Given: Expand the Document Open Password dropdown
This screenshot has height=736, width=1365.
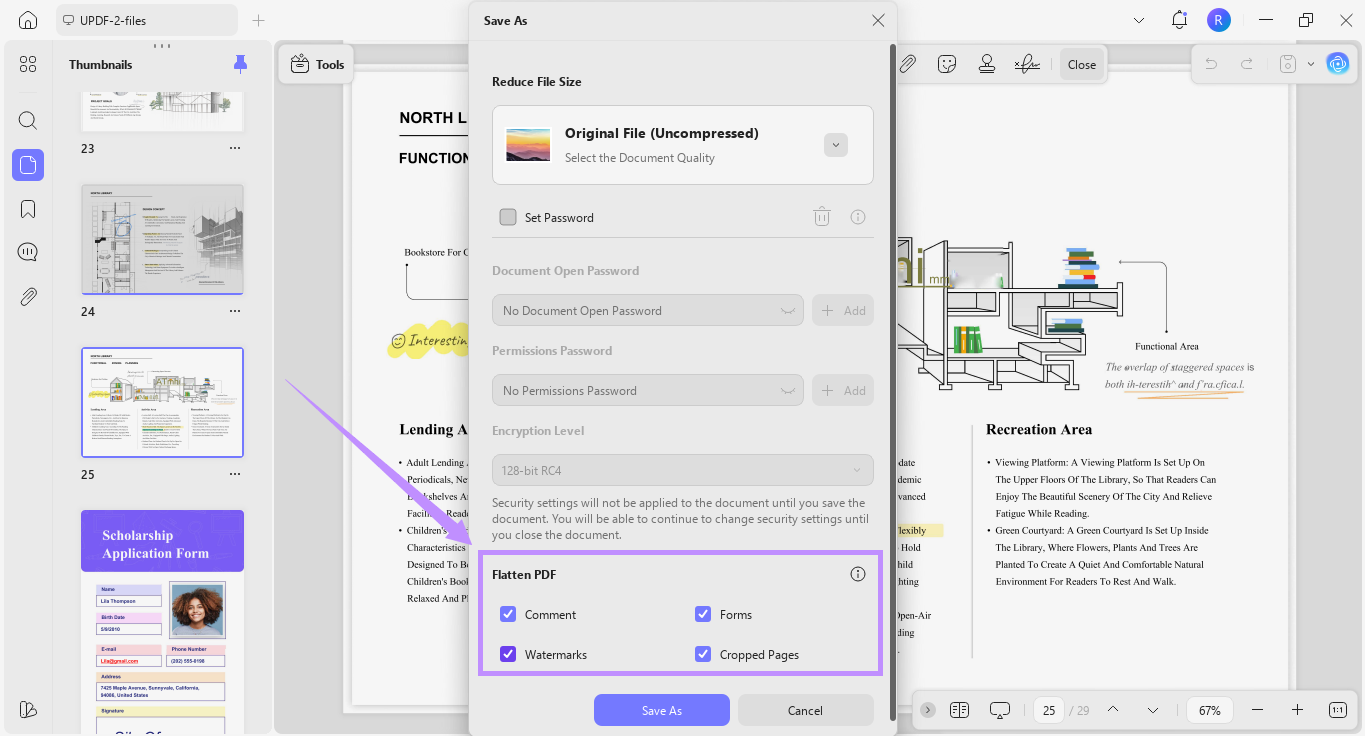Looking at the screenshot, I should (788, 310).
